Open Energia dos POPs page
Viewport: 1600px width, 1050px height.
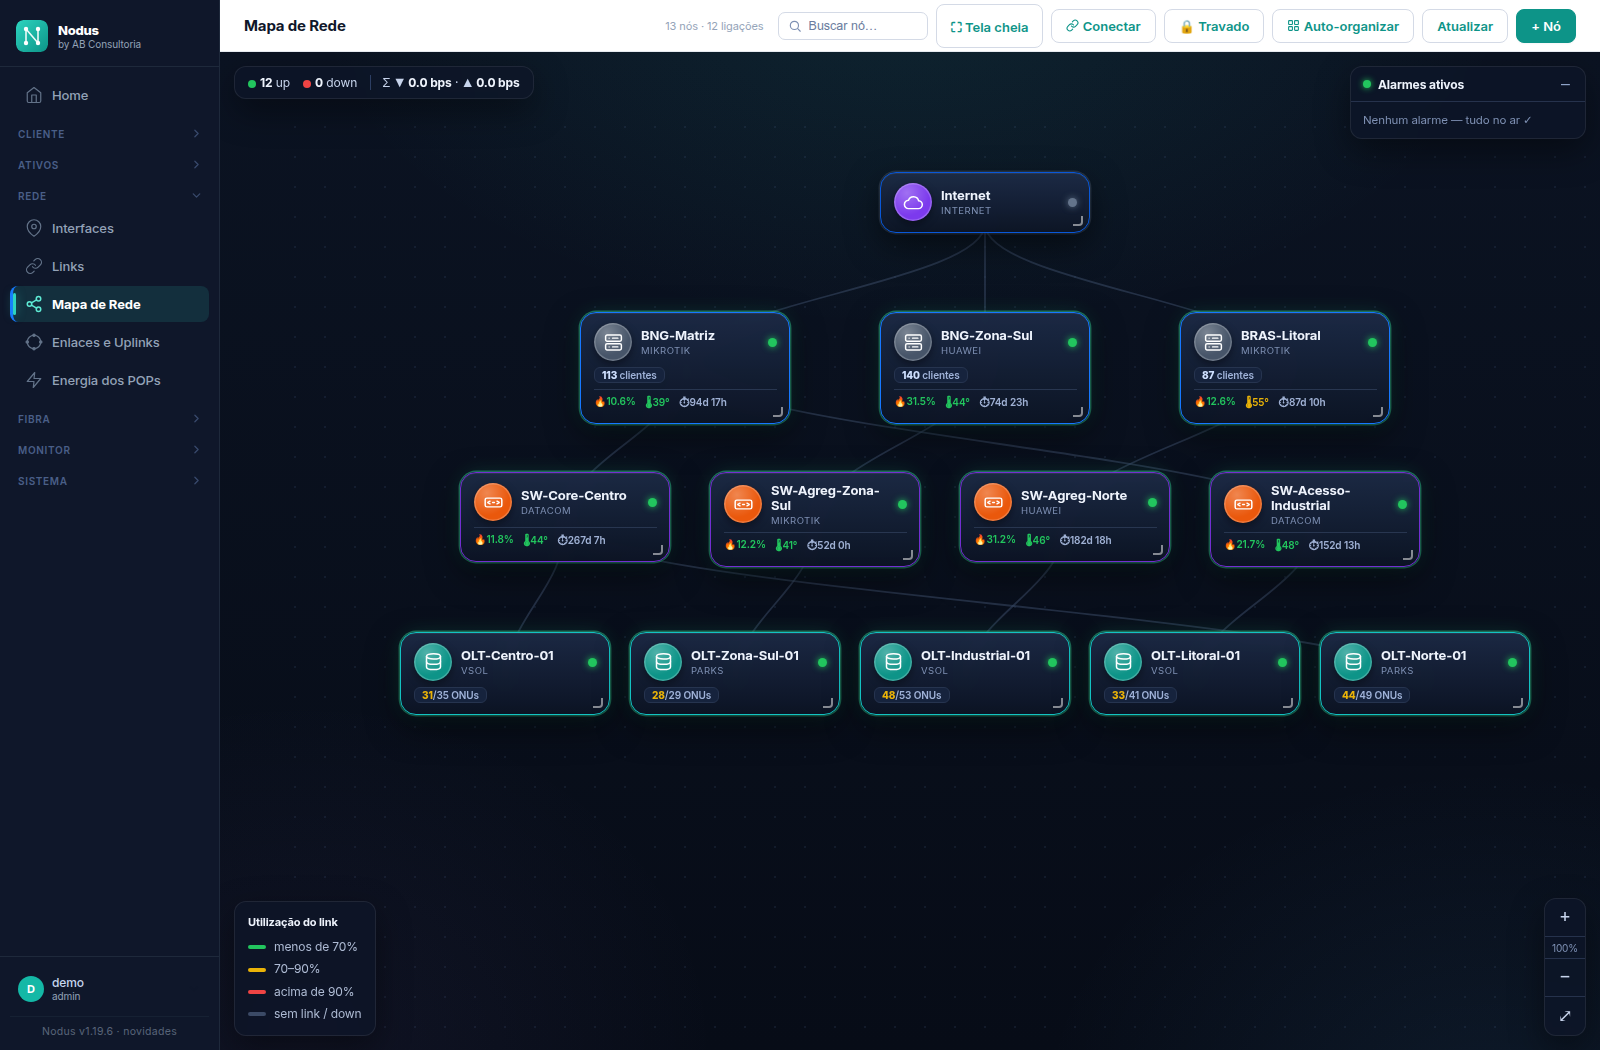(109, 380)
